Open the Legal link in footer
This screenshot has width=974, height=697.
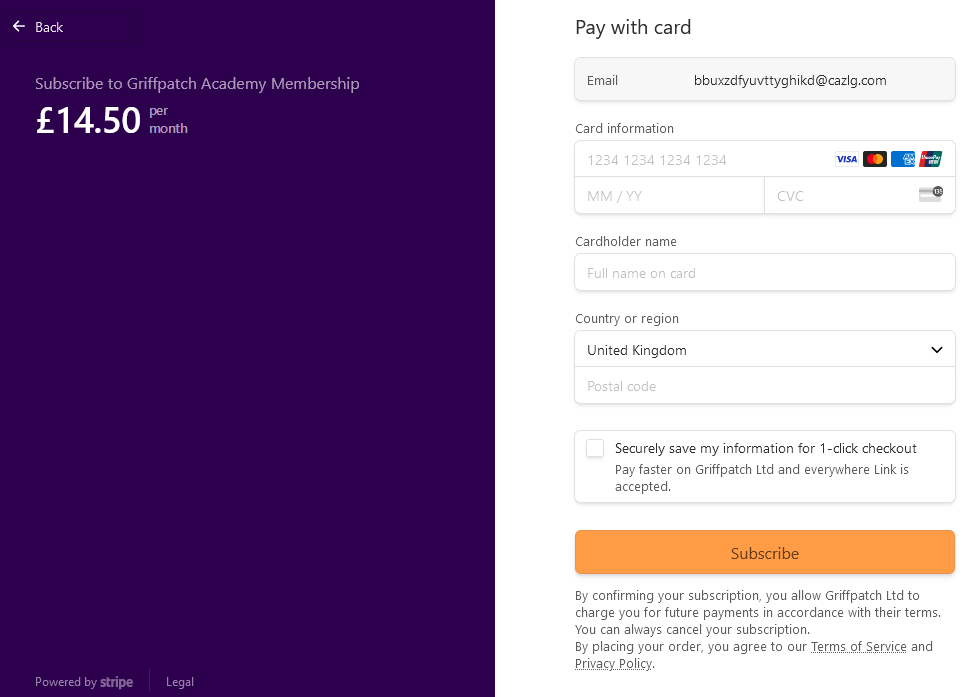tap(180, 682)
